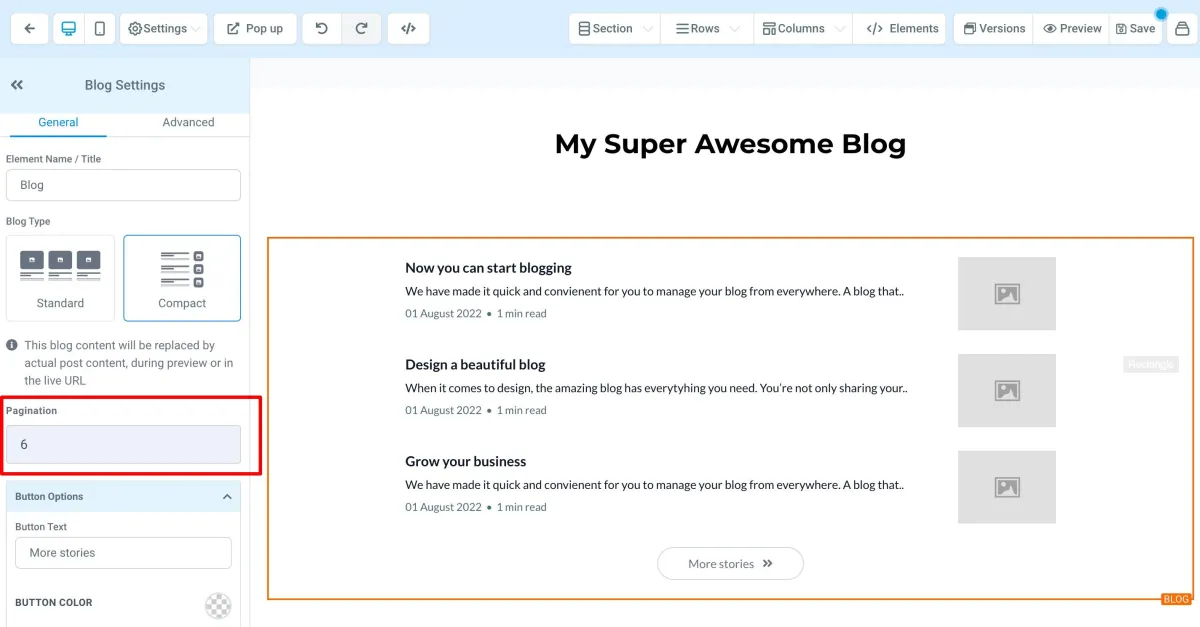Switch to the Advanced tab
Viewport: 1200px width, 627px height.
188,122
